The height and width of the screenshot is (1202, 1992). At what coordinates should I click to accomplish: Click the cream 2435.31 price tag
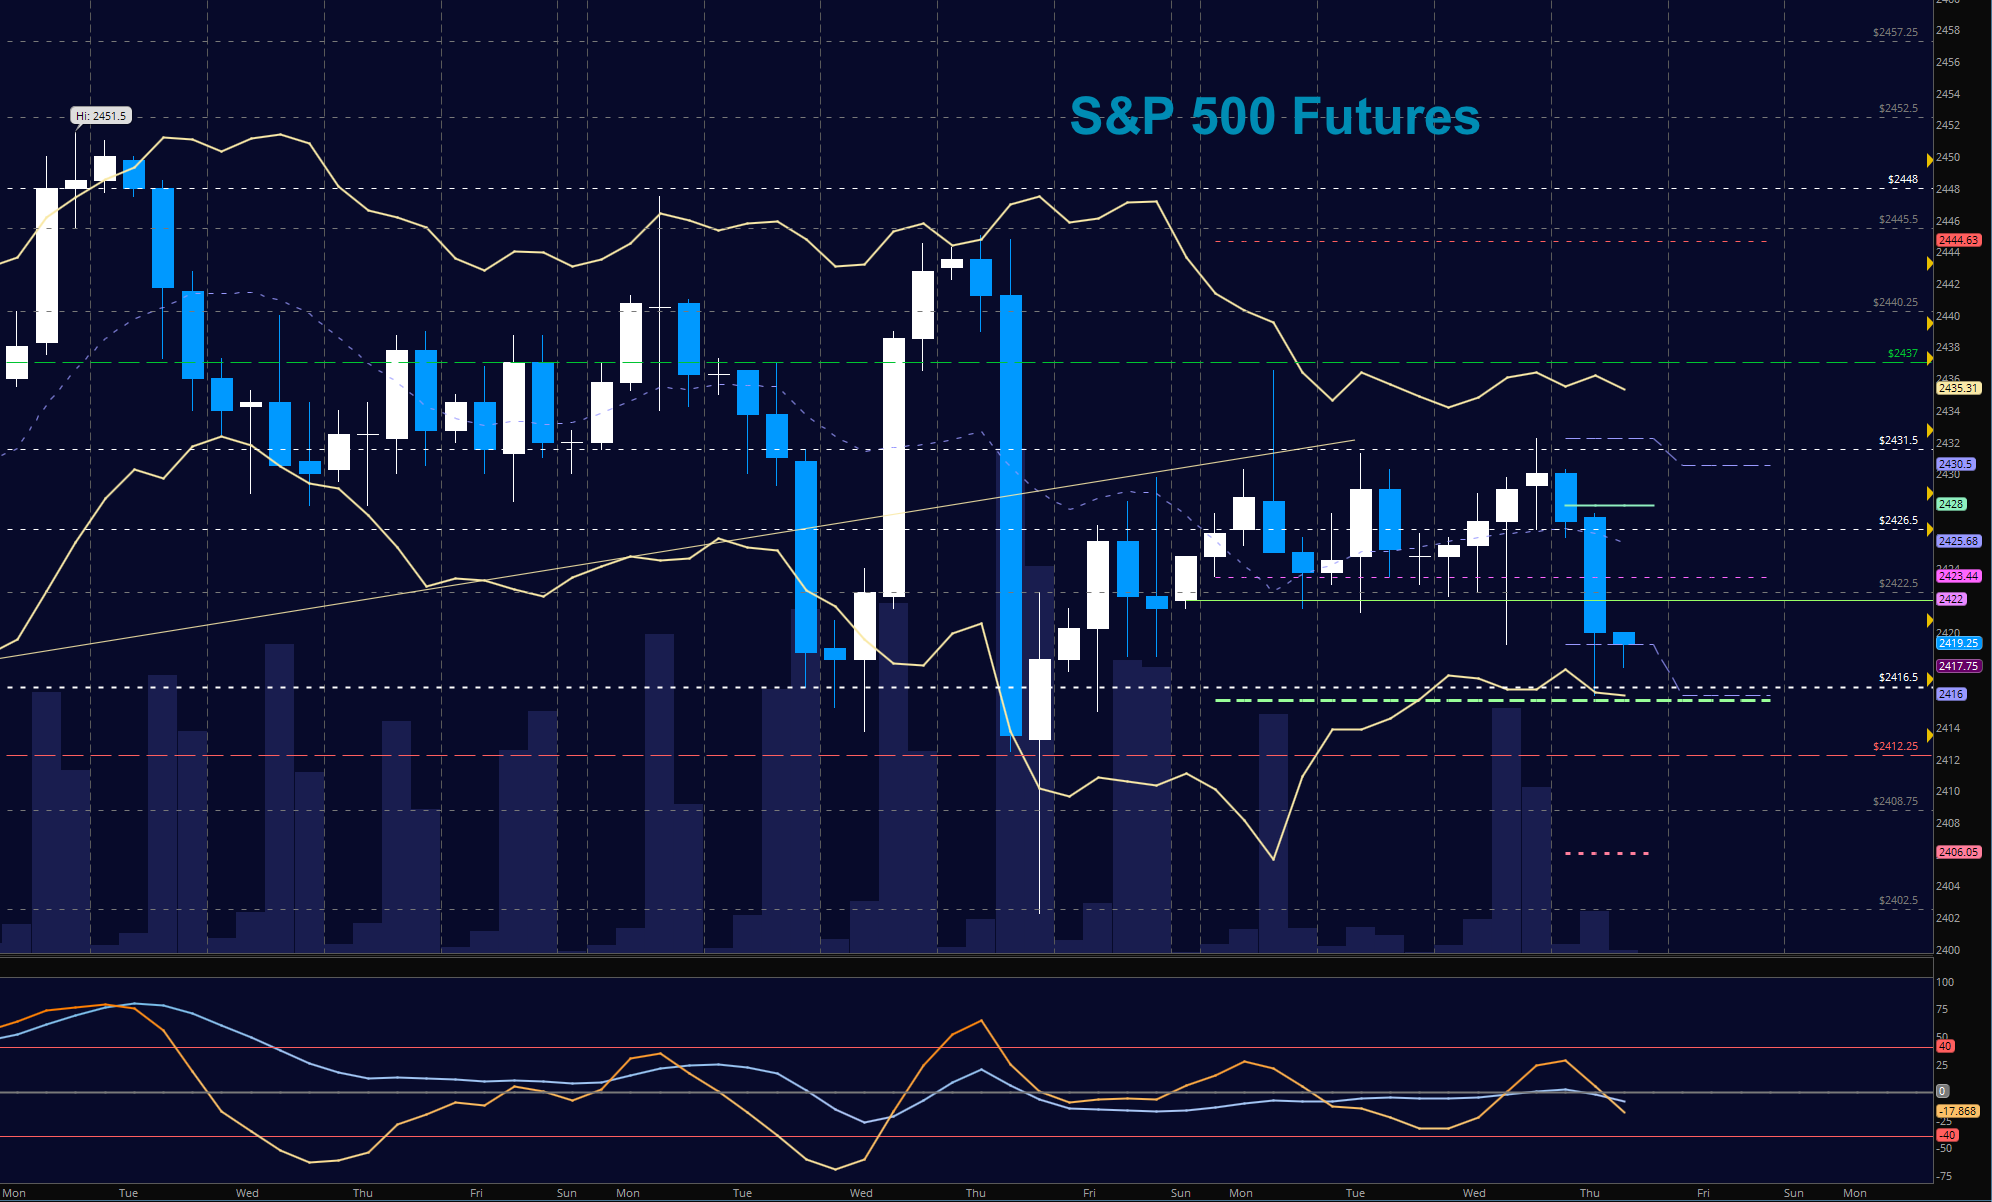click(1957, 388)
